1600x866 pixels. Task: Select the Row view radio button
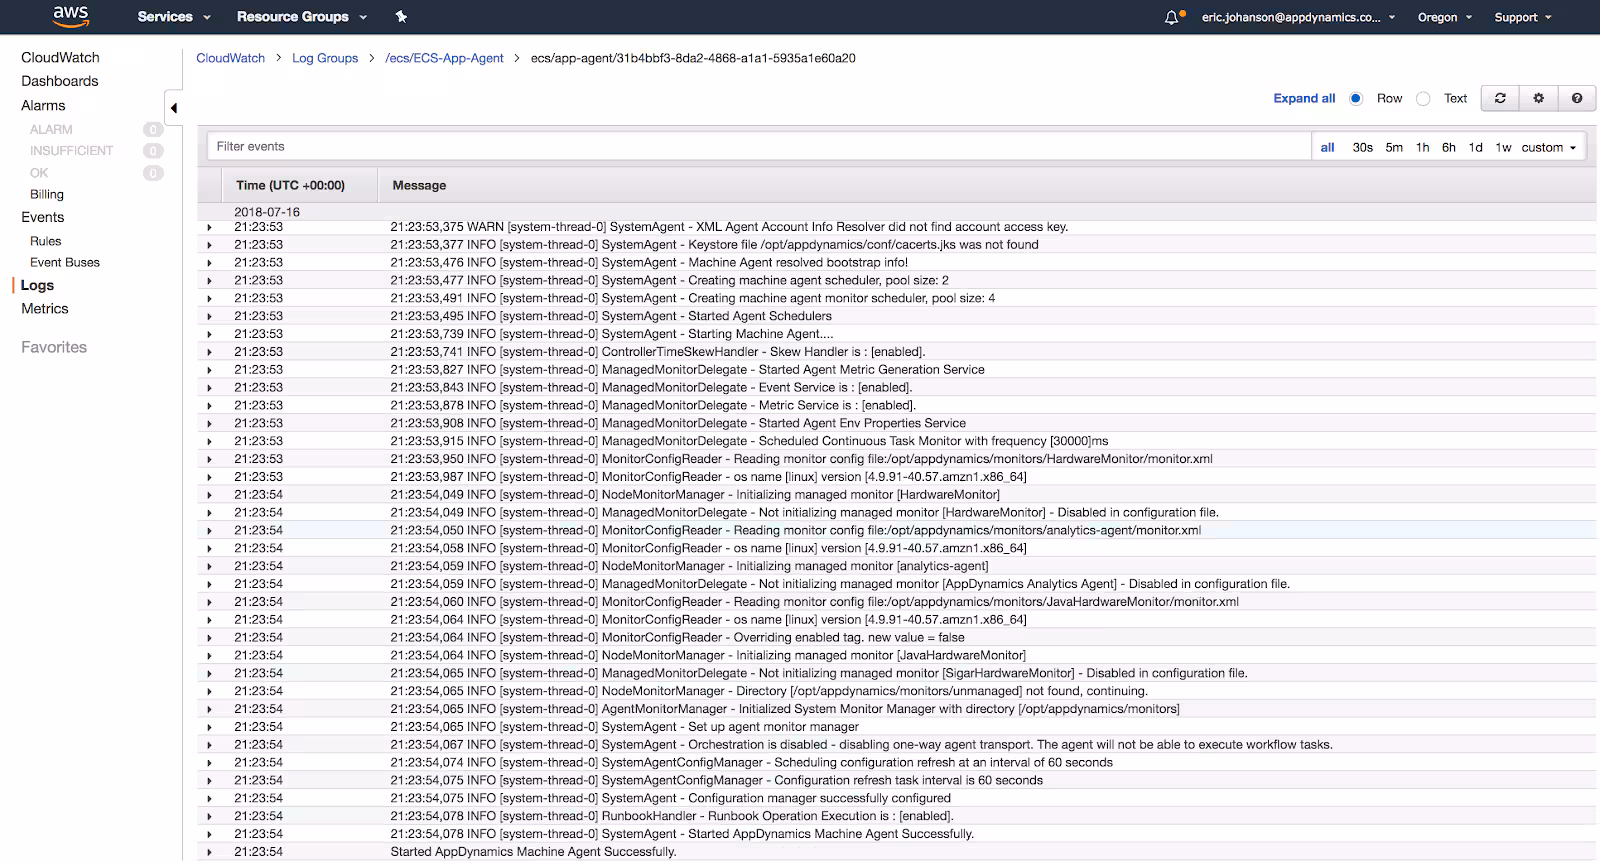point(1356,98)
